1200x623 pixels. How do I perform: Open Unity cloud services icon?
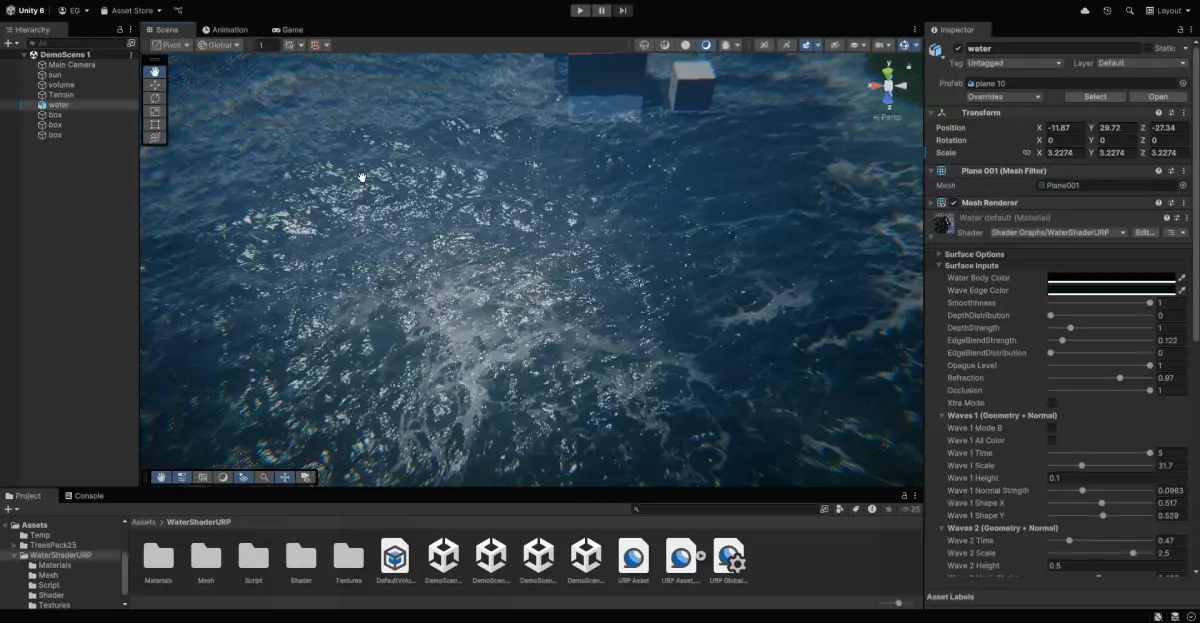[1085, 10]
